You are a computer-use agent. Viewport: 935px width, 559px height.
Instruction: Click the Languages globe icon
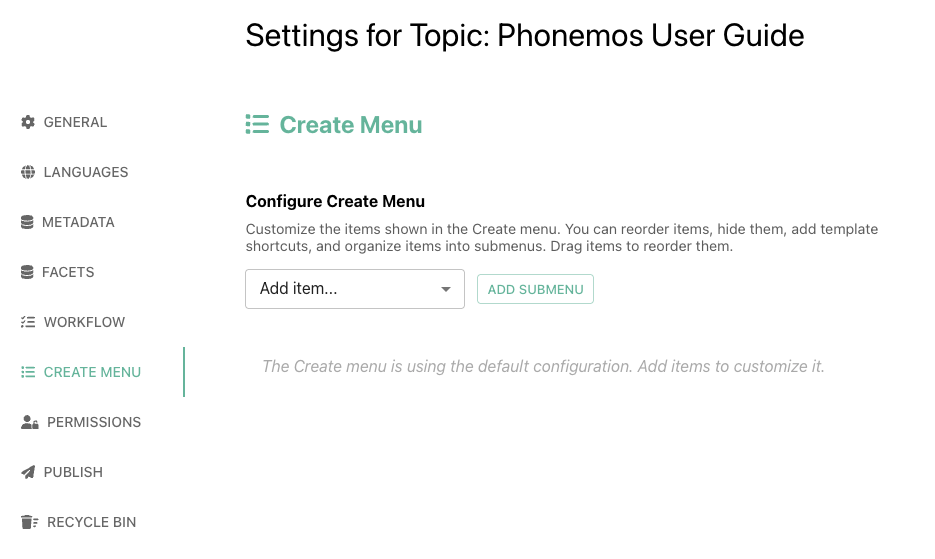coord(28,172)
